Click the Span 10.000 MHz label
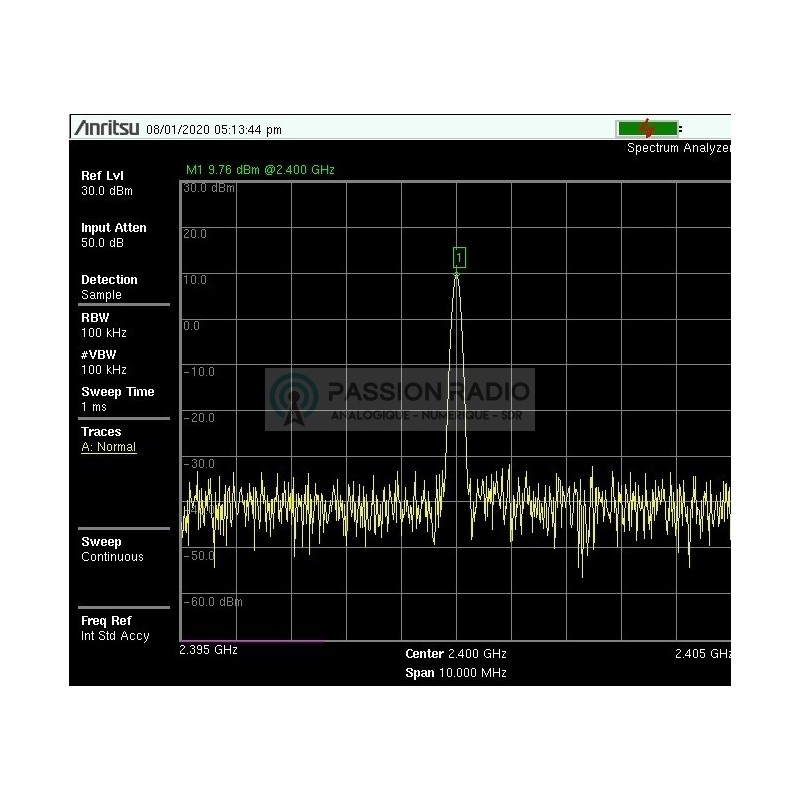 tap(456, 673)
